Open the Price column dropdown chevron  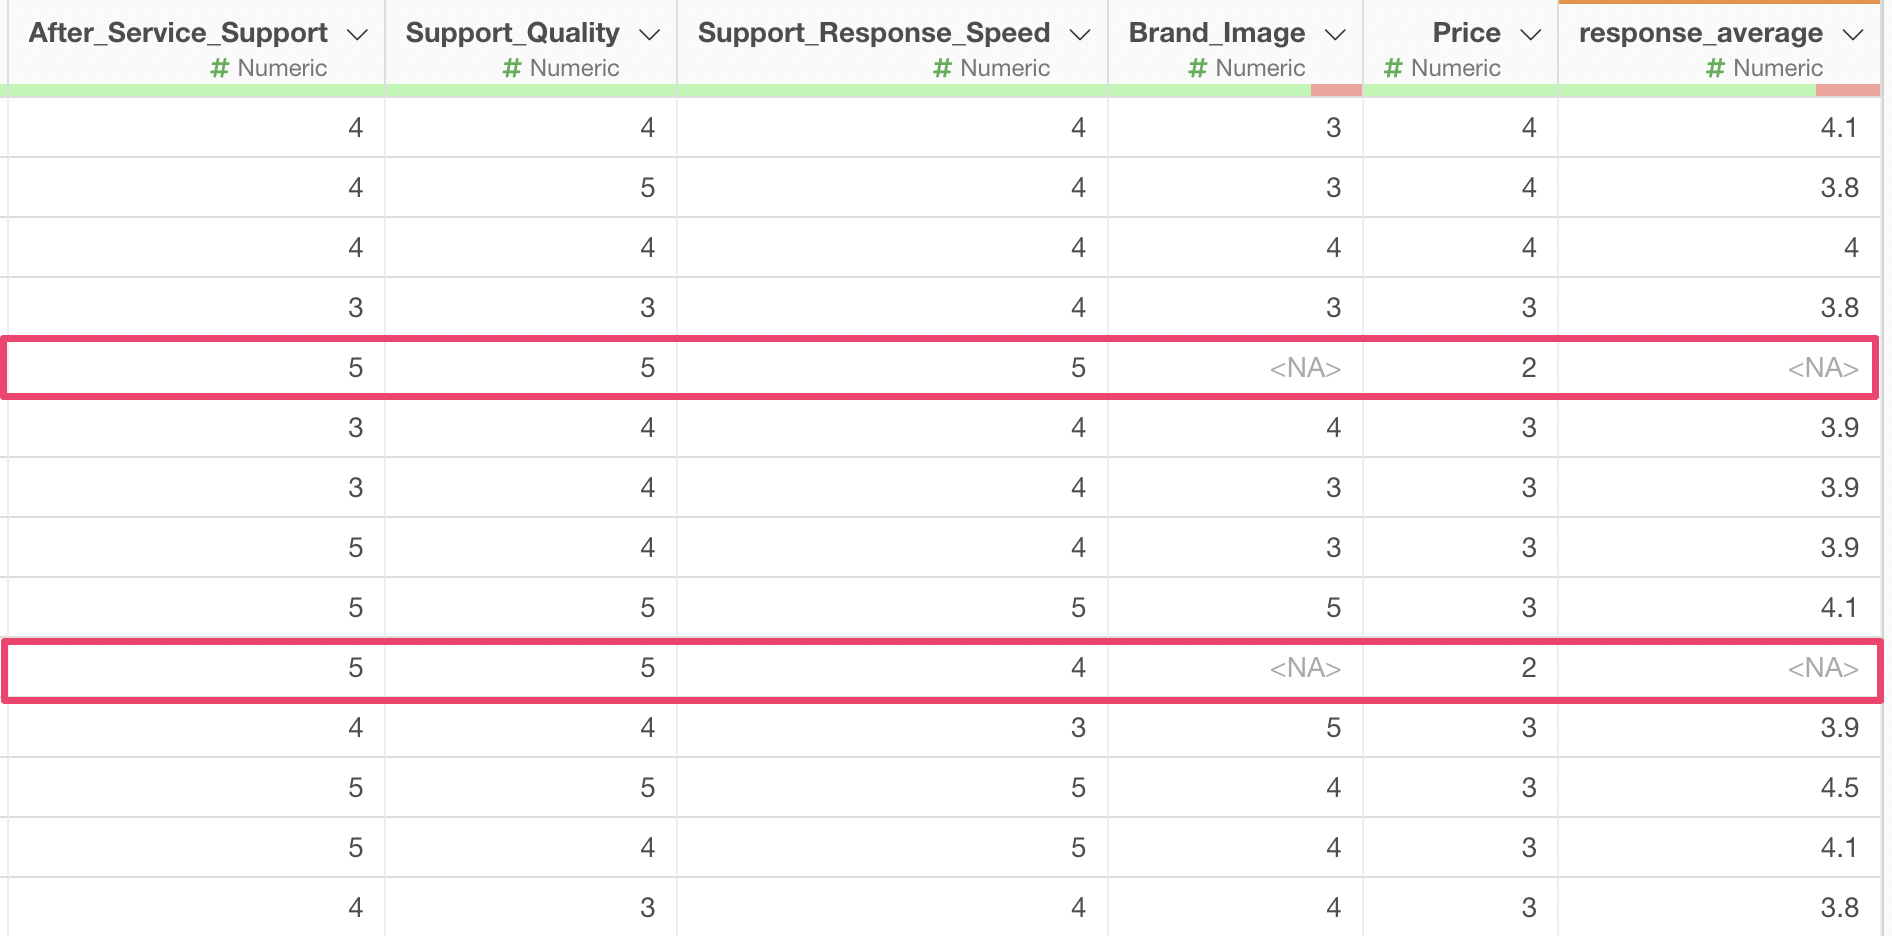click(1530, 35)
